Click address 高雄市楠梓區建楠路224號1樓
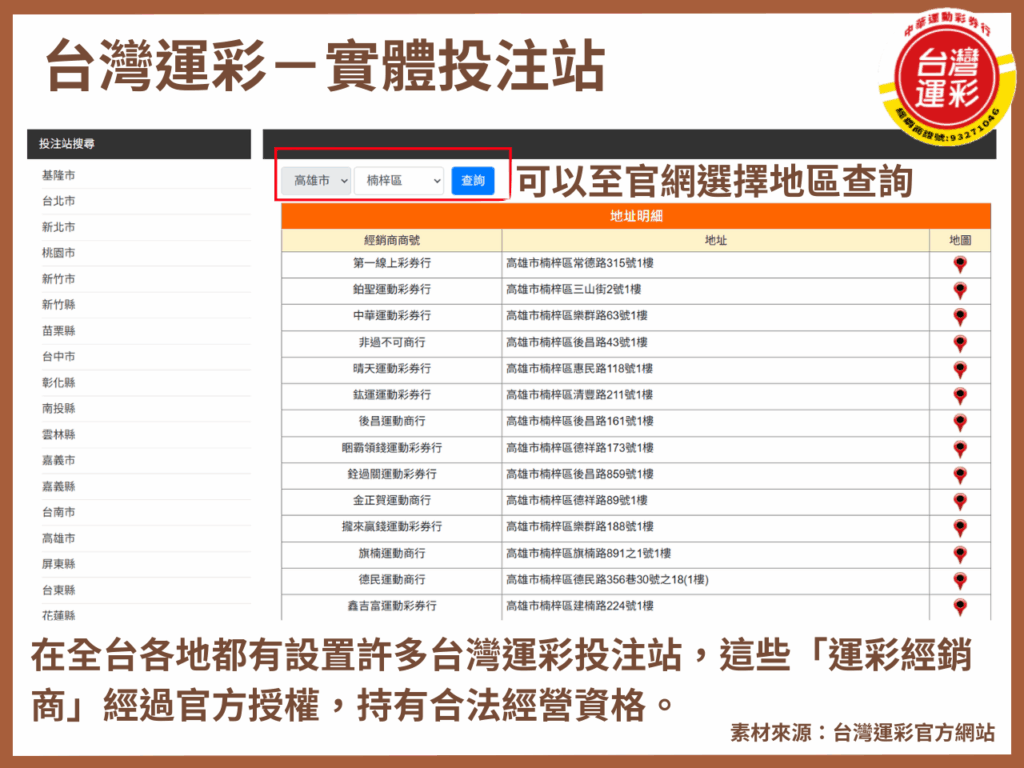 [x=580, y=605]
